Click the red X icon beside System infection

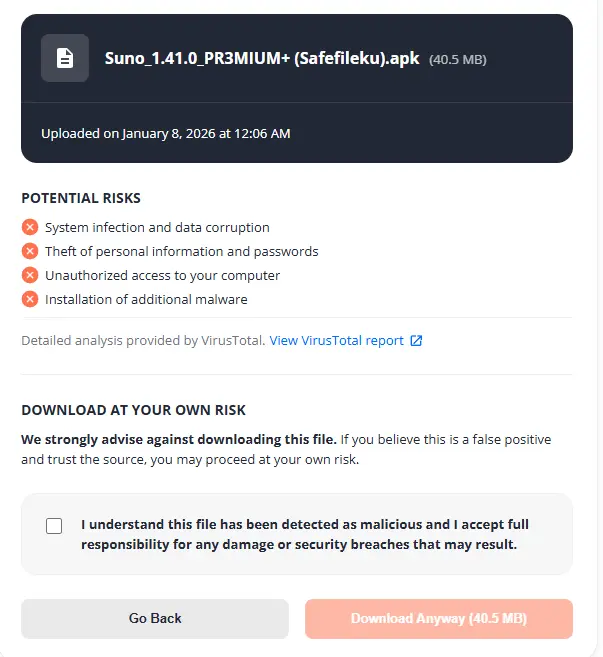pyautogui.click(x=30, y=227)
